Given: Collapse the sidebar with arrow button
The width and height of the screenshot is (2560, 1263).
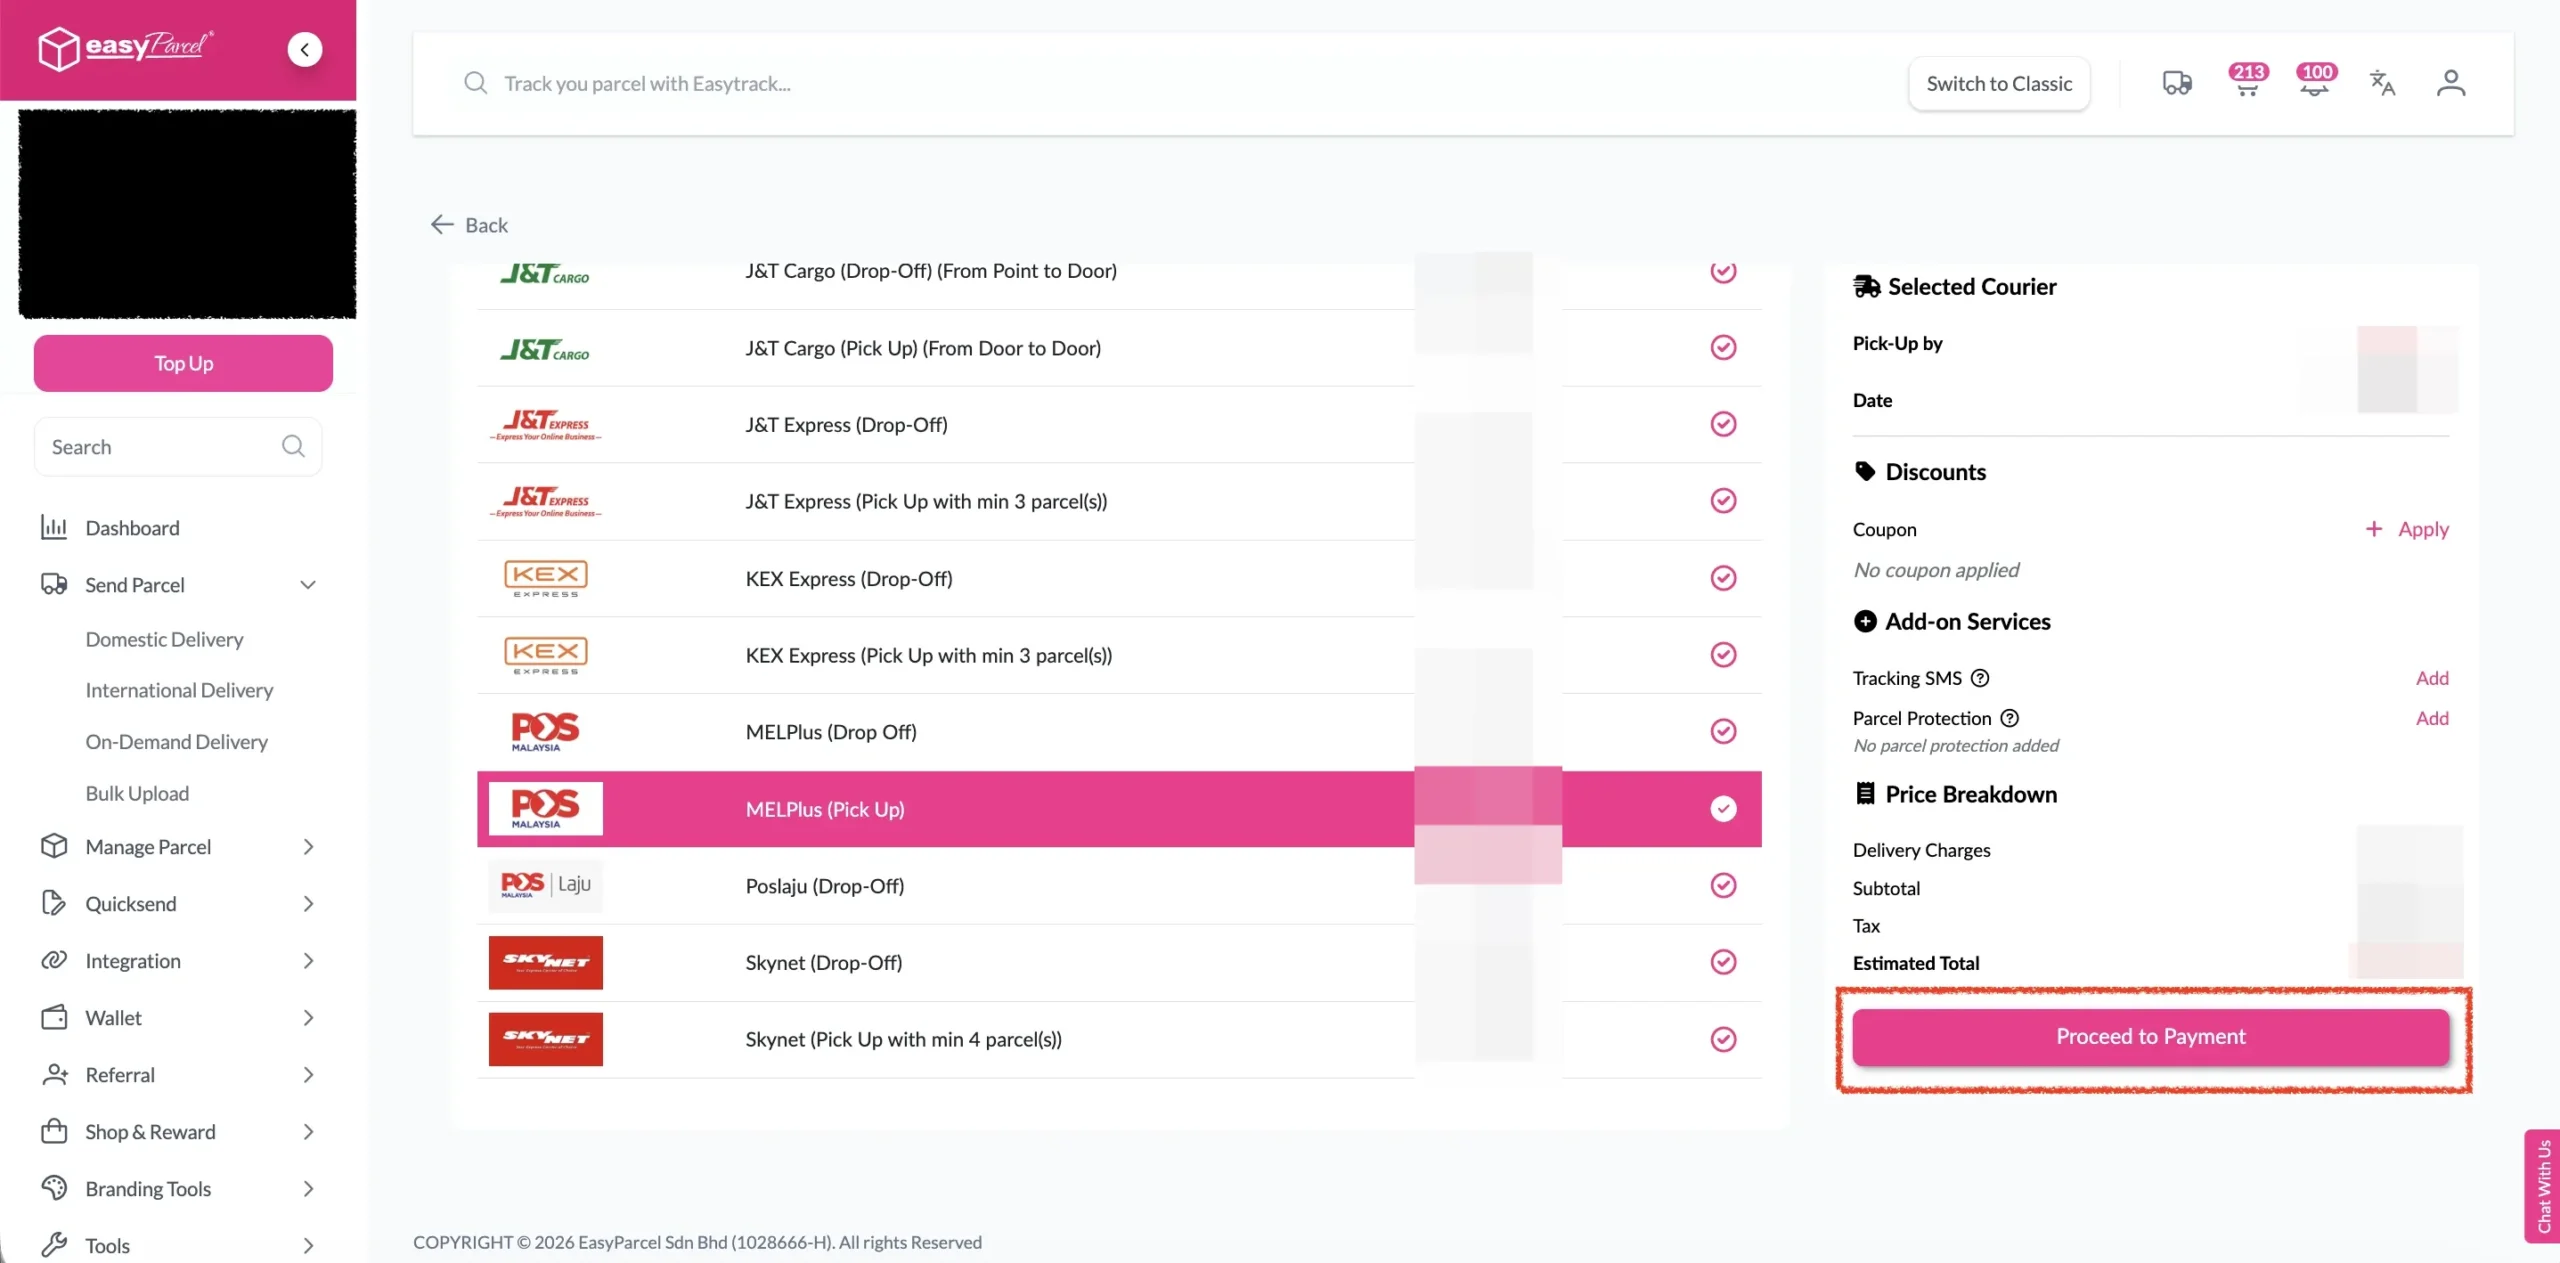Looking at the screenshot, I should 304,49.
